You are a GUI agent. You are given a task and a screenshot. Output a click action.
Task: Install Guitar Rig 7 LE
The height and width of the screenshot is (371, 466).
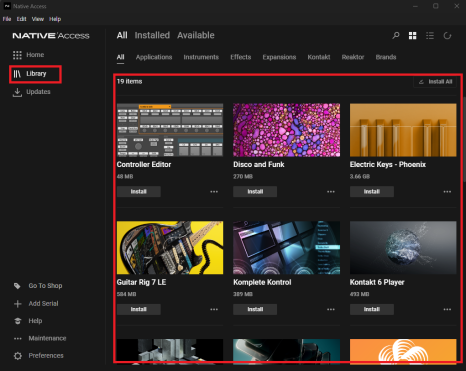pyautogui.click(x=139, y=309)
